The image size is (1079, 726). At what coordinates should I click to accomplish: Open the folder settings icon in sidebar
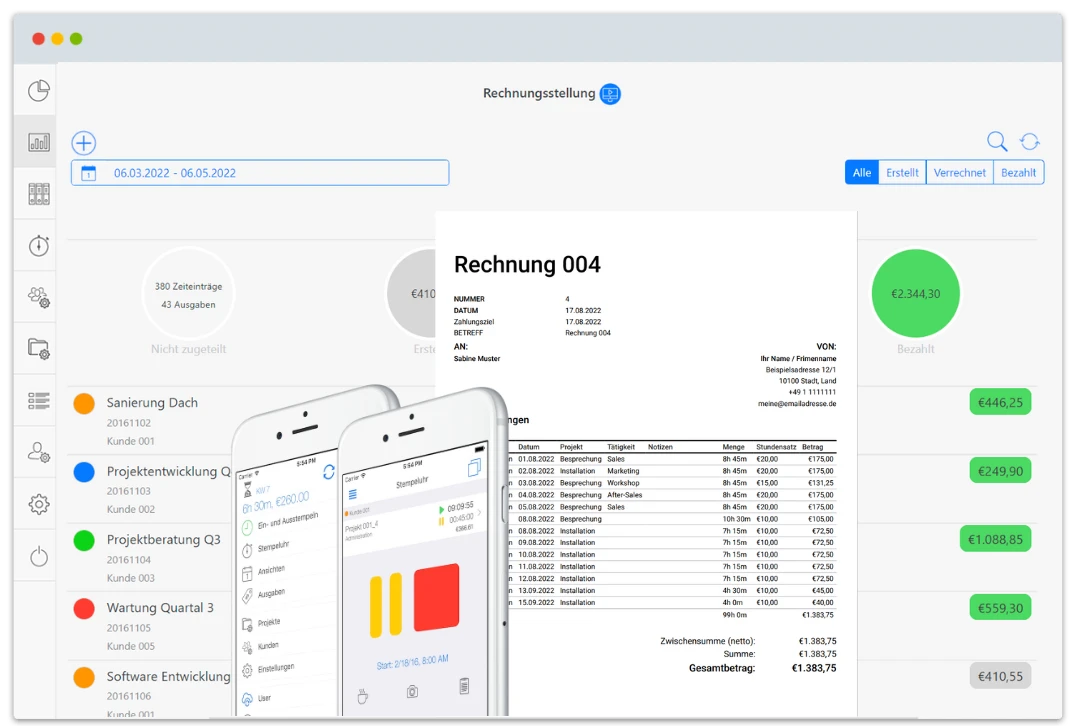[38, 349]
